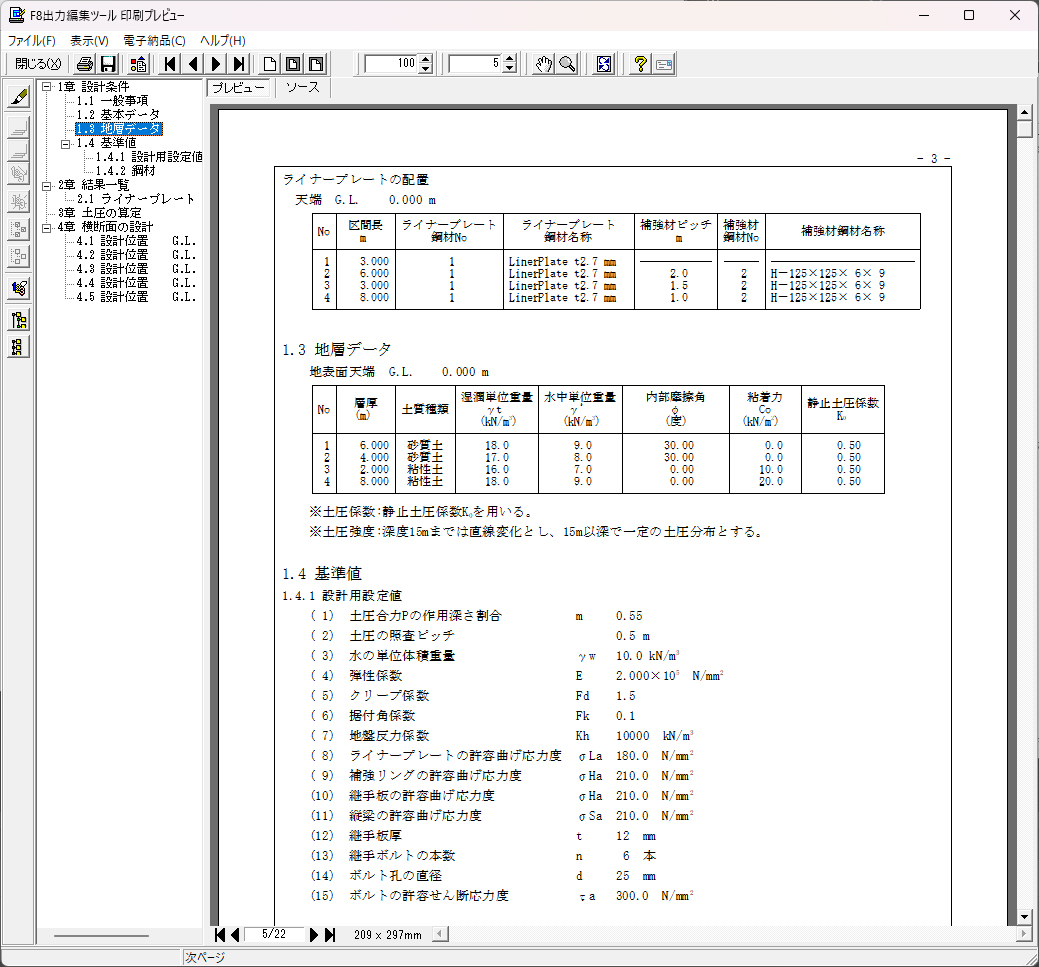Decrease the value 5 with down arrow
The image size is (1039, 967).
pyautogui.click(x=510, y=69)
